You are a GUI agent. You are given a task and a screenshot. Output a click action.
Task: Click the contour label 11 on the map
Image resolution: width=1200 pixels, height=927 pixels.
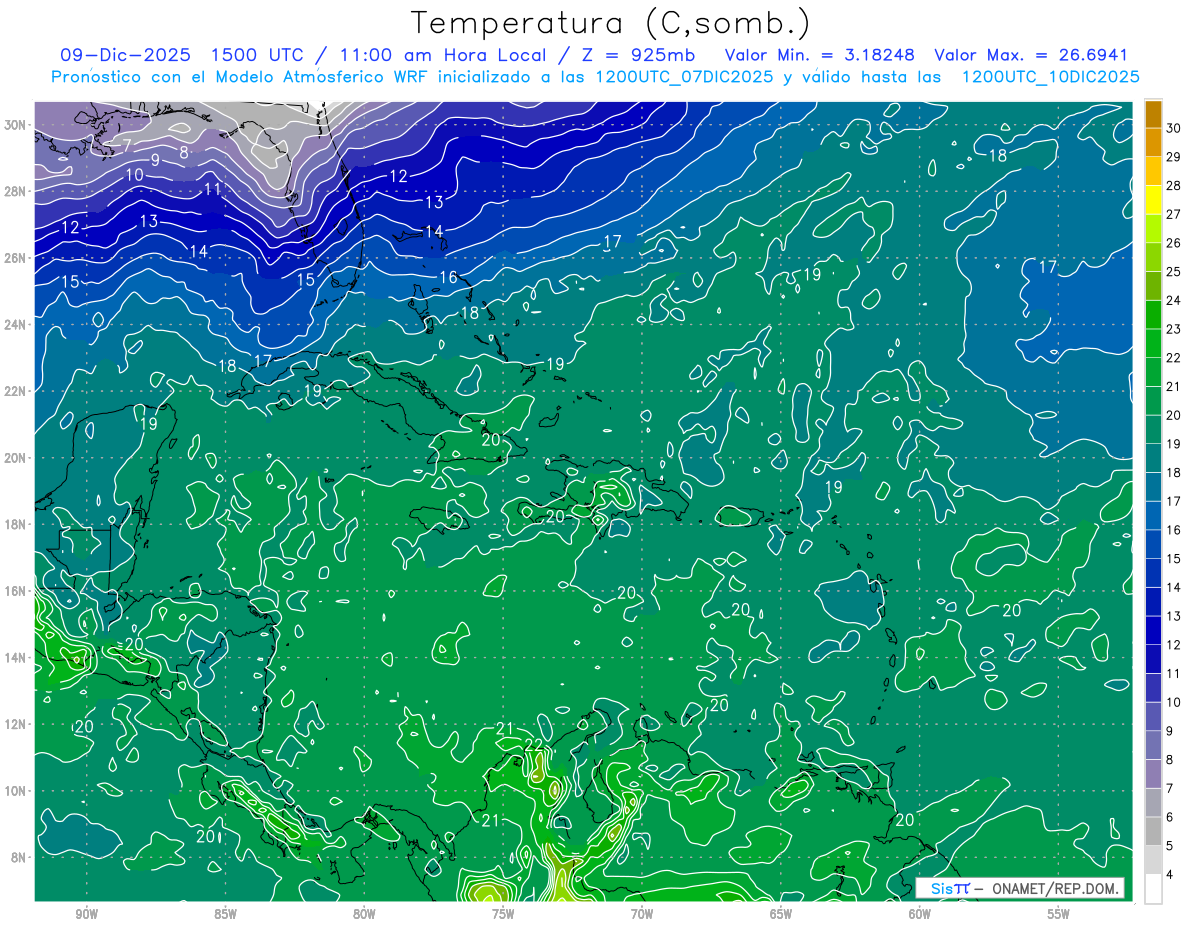[212, 188]
